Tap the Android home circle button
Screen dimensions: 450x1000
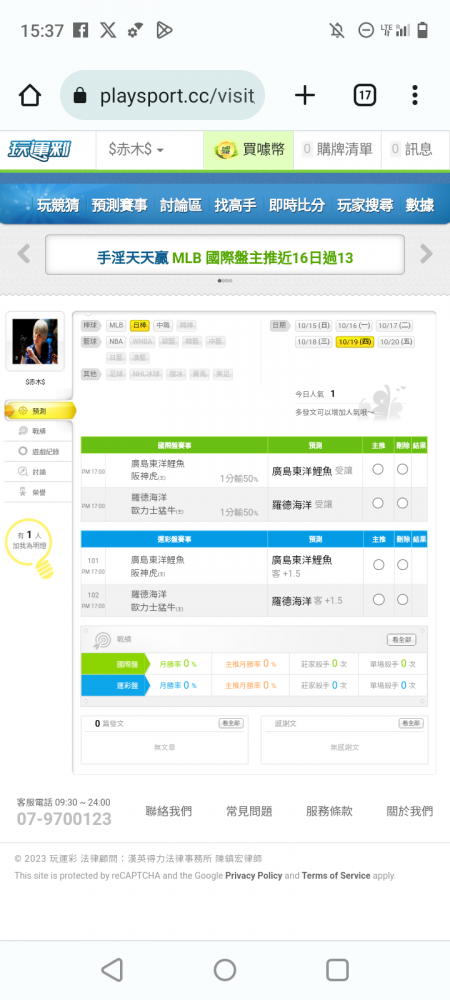coord(225,970)
